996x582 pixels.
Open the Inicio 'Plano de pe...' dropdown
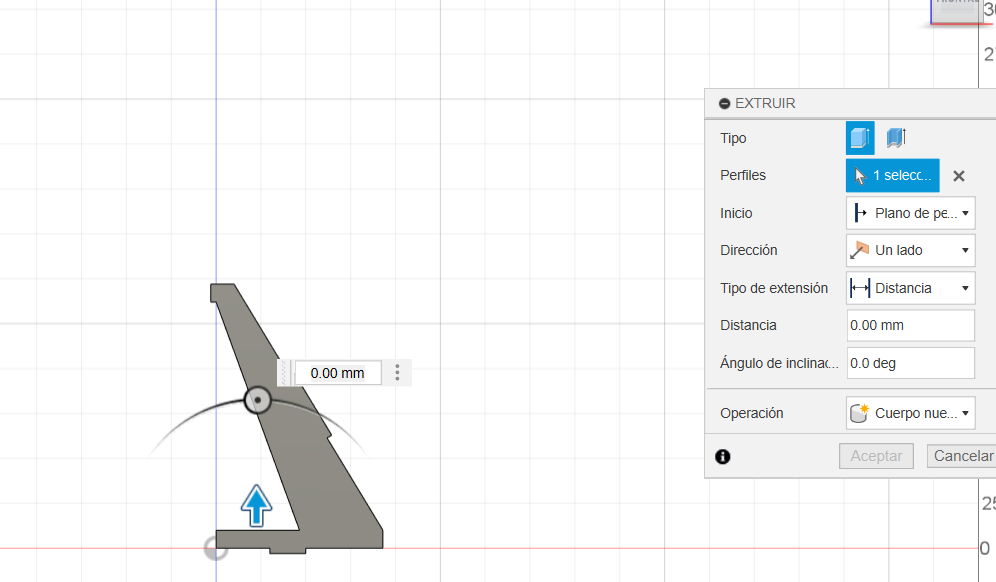click(911, 213)
